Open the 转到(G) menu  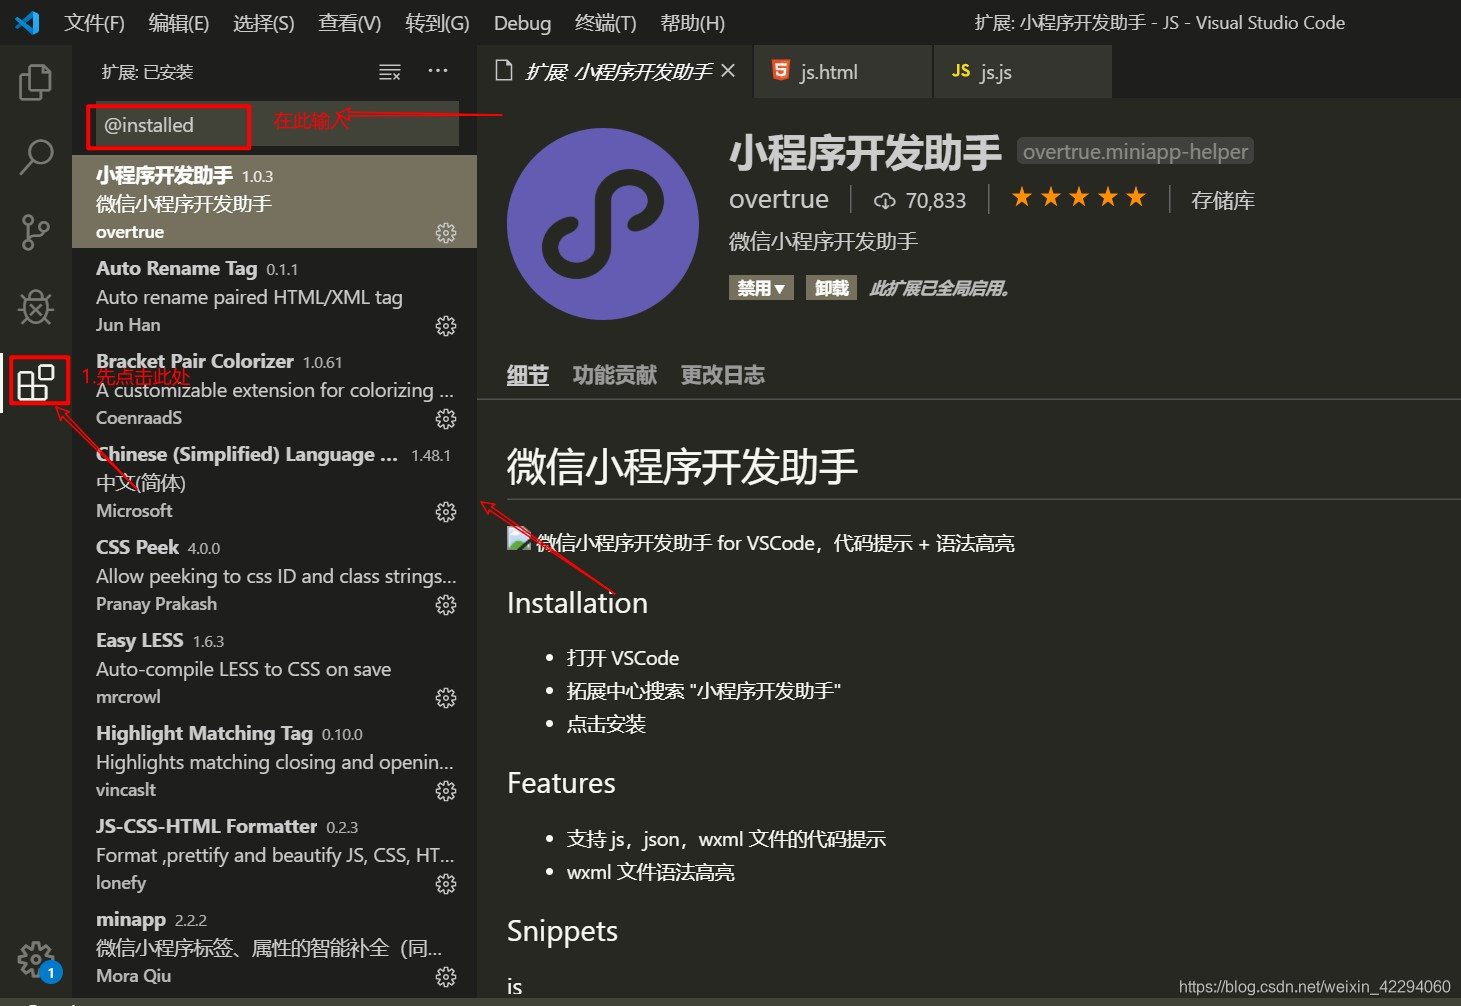click(x=437, y=22)
